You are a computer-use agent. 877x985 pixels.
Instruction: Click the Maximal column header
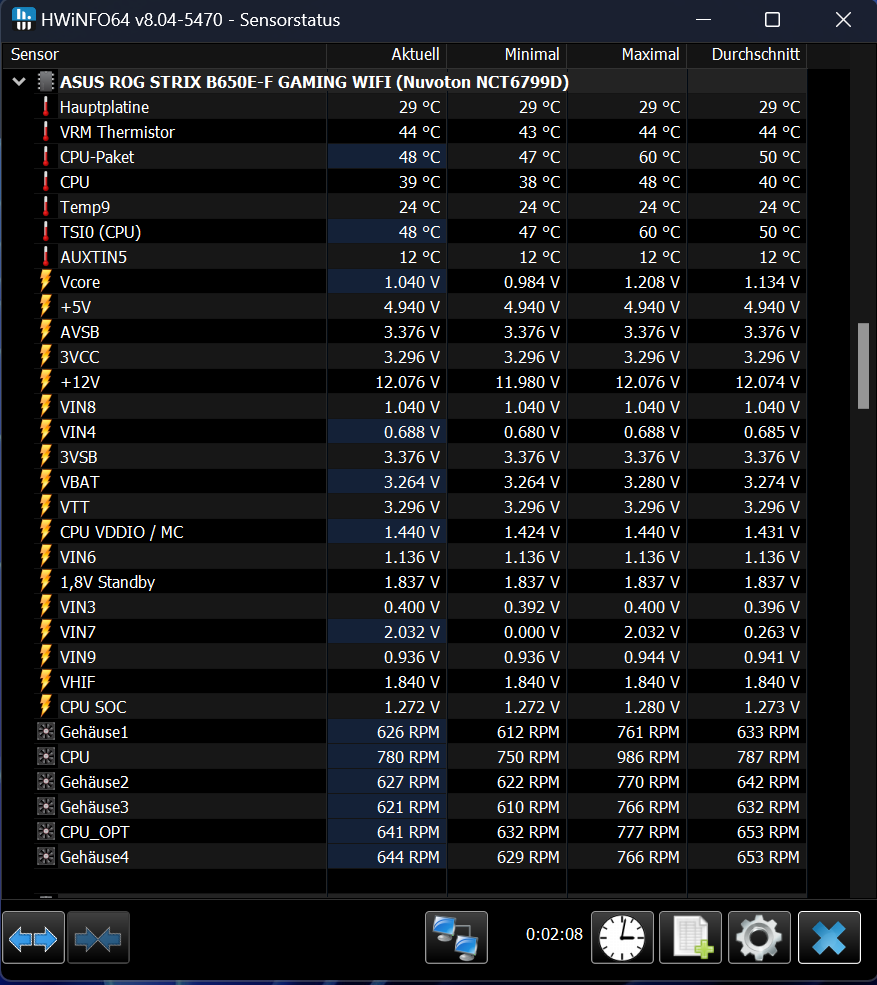627,55
